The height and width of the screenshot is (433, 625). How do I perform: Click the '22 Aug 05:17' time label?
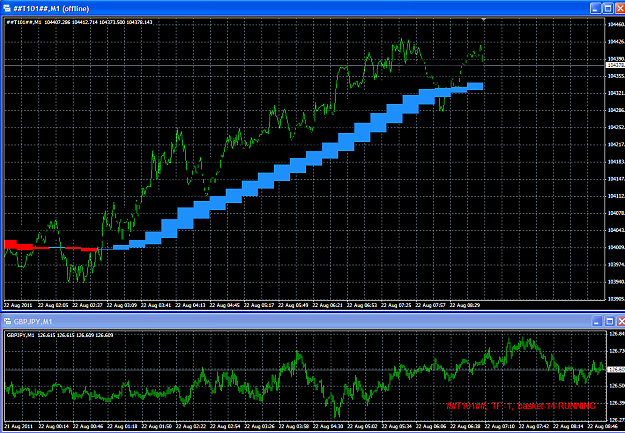click(x=259, y=305)
